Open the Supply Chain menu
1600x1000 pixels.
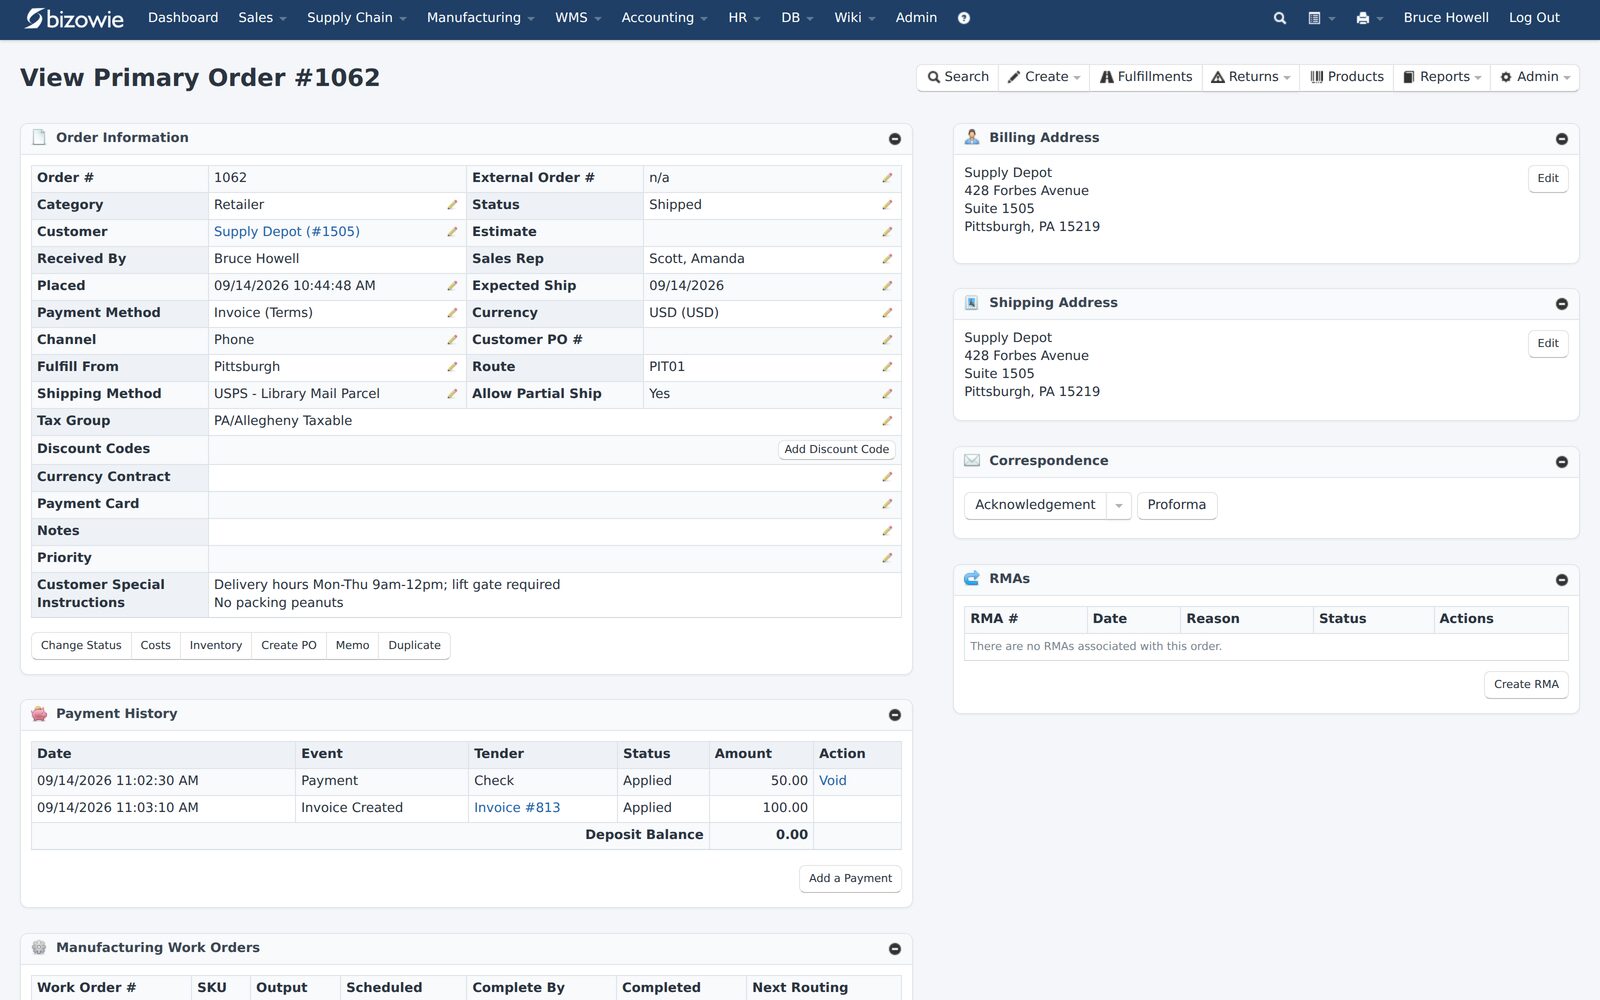(357, 18)
